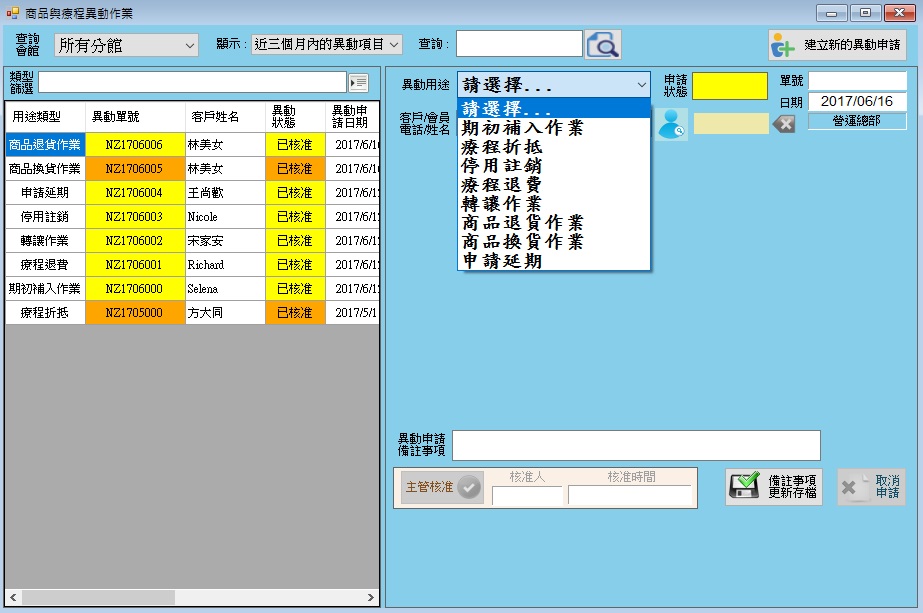Image resolution: width=923 pixels, height=613 pixels.
Task: Expand the 顯示 近三個月內的異動項目 dropdown
Action: pyautogui.click(x=327, y=44)
